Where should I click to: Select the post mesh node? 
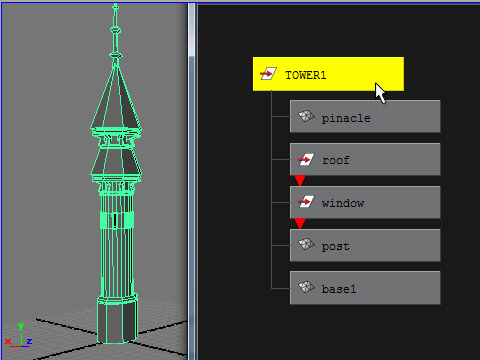tap(365, 245)
